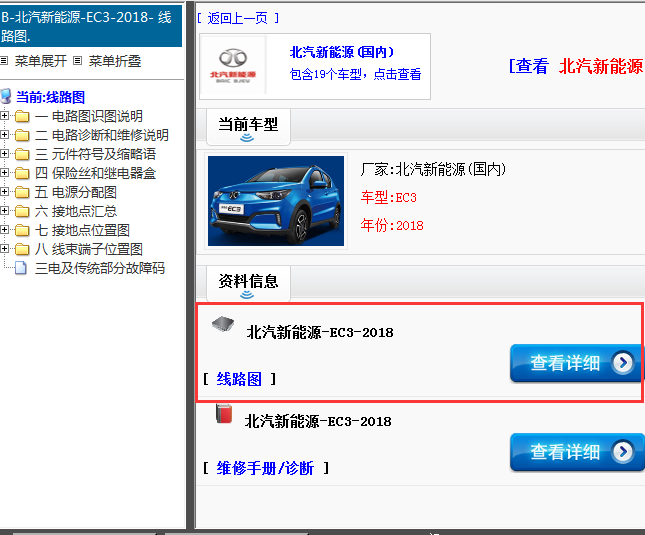The image size is (645, 535).
Task: Open the 线路图 bracket link
Action: [x=239, y=379]
